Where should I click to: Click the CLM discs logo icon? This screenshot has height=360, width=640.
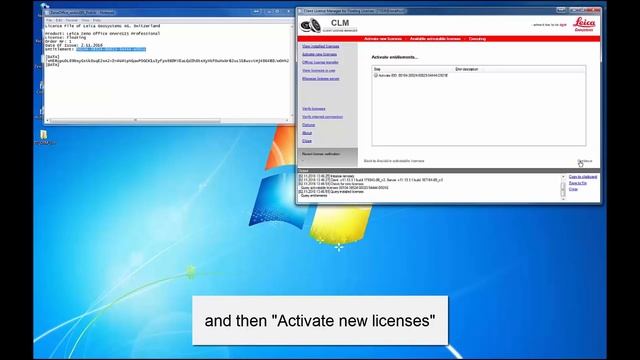[x=311, y=25]
